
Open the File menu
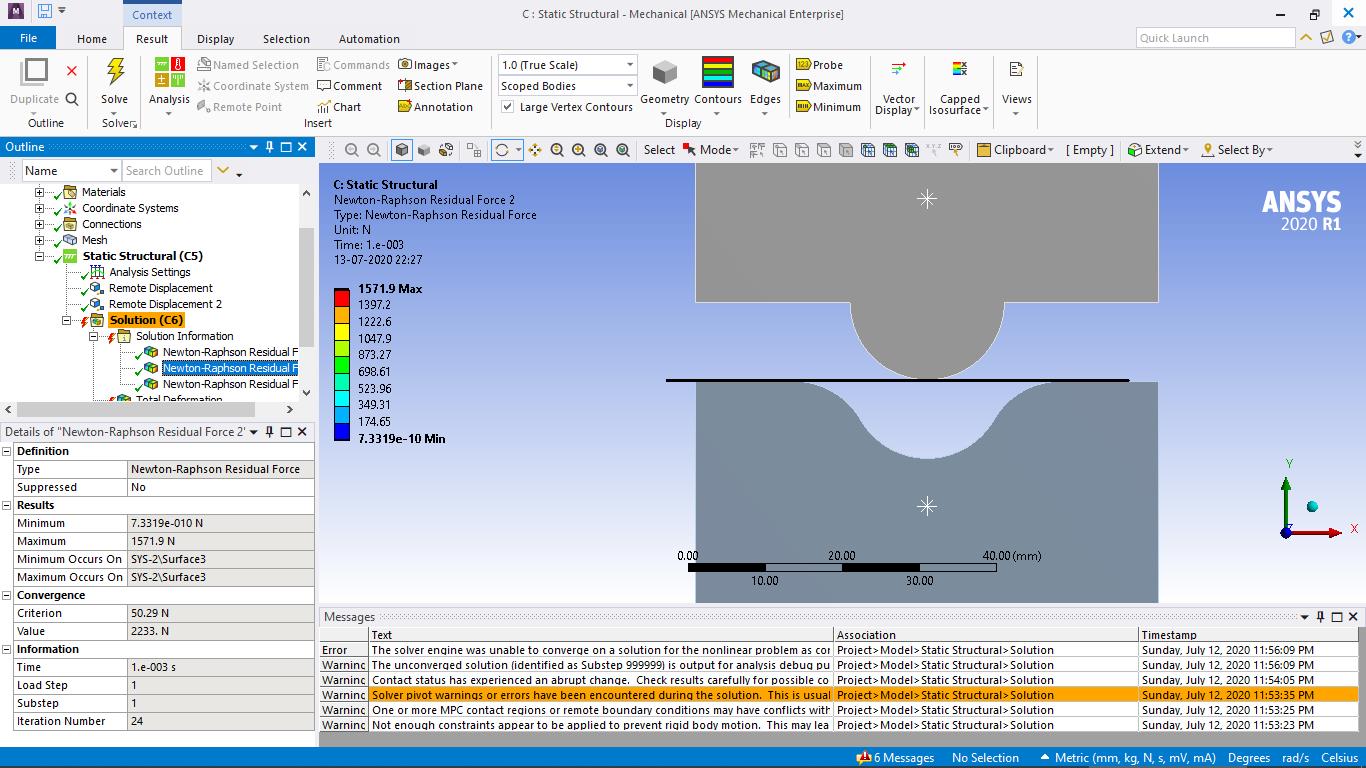(x=28, y=38)
